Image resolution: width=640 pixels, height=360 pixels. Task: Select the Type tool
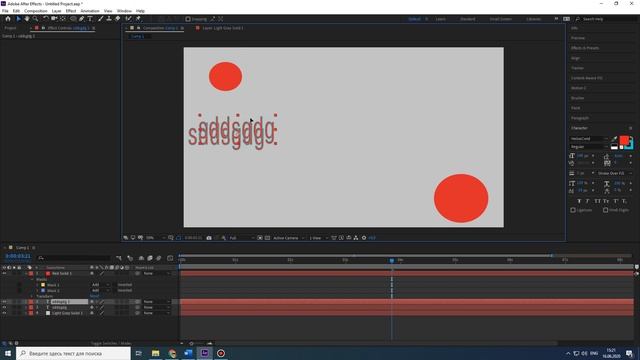pos(90,19)
